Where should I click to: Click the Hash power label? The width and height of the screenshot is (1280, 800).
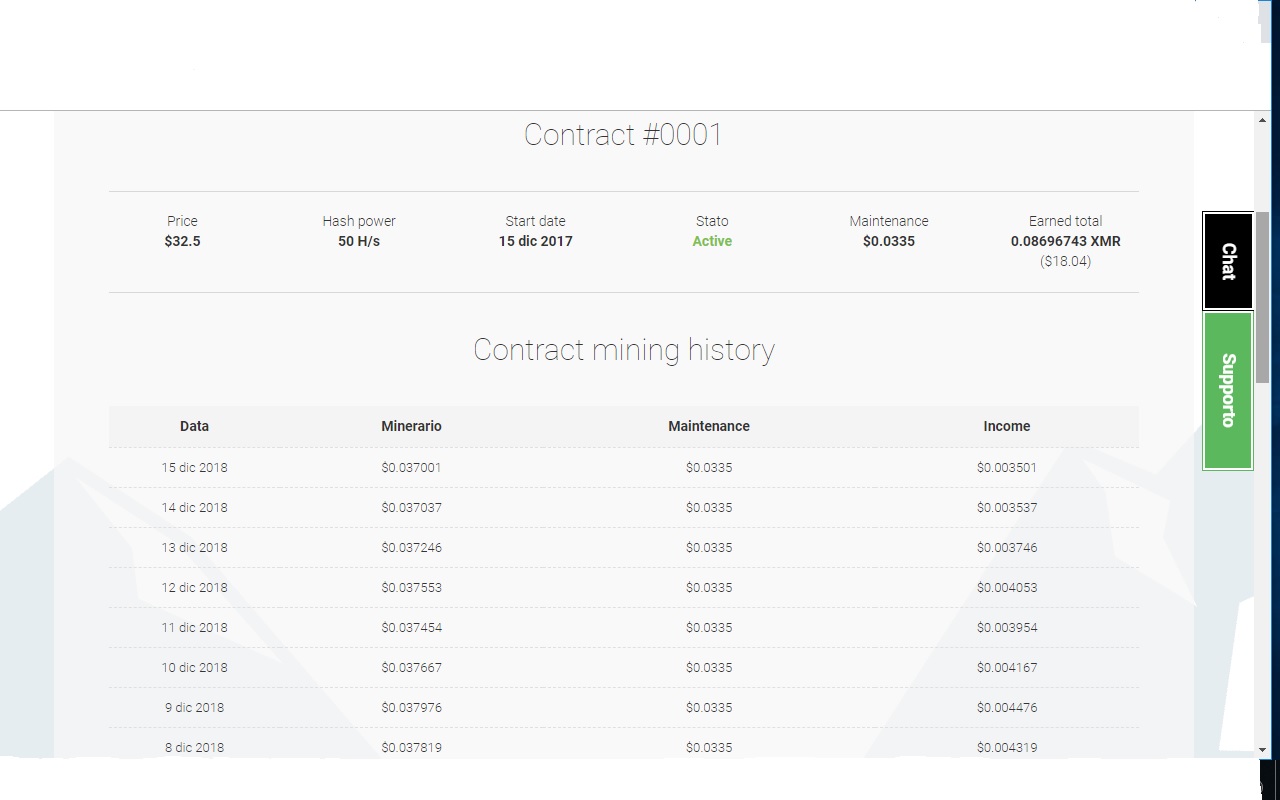click(x=359, y=221)
